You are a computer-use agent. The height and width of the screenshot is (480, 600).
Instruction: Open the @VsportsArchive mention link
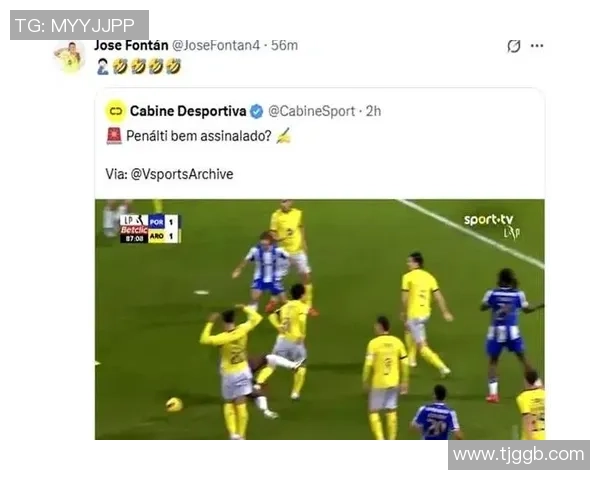point(182,174)
